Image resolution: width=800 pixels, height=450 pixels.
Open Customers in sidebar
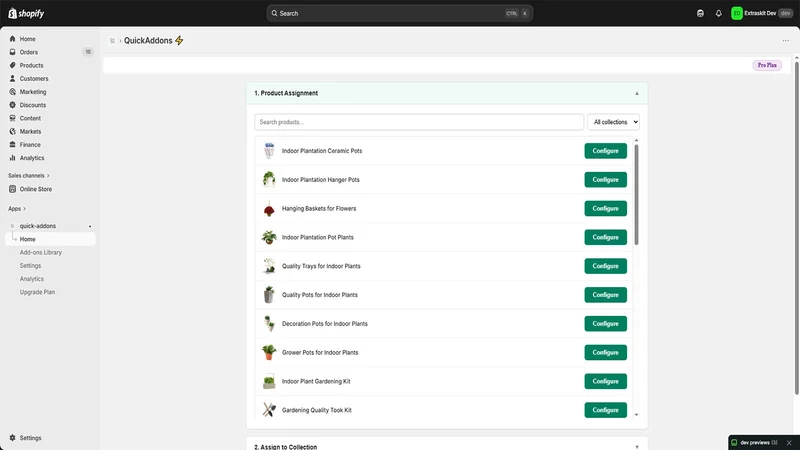pos(34,79)
